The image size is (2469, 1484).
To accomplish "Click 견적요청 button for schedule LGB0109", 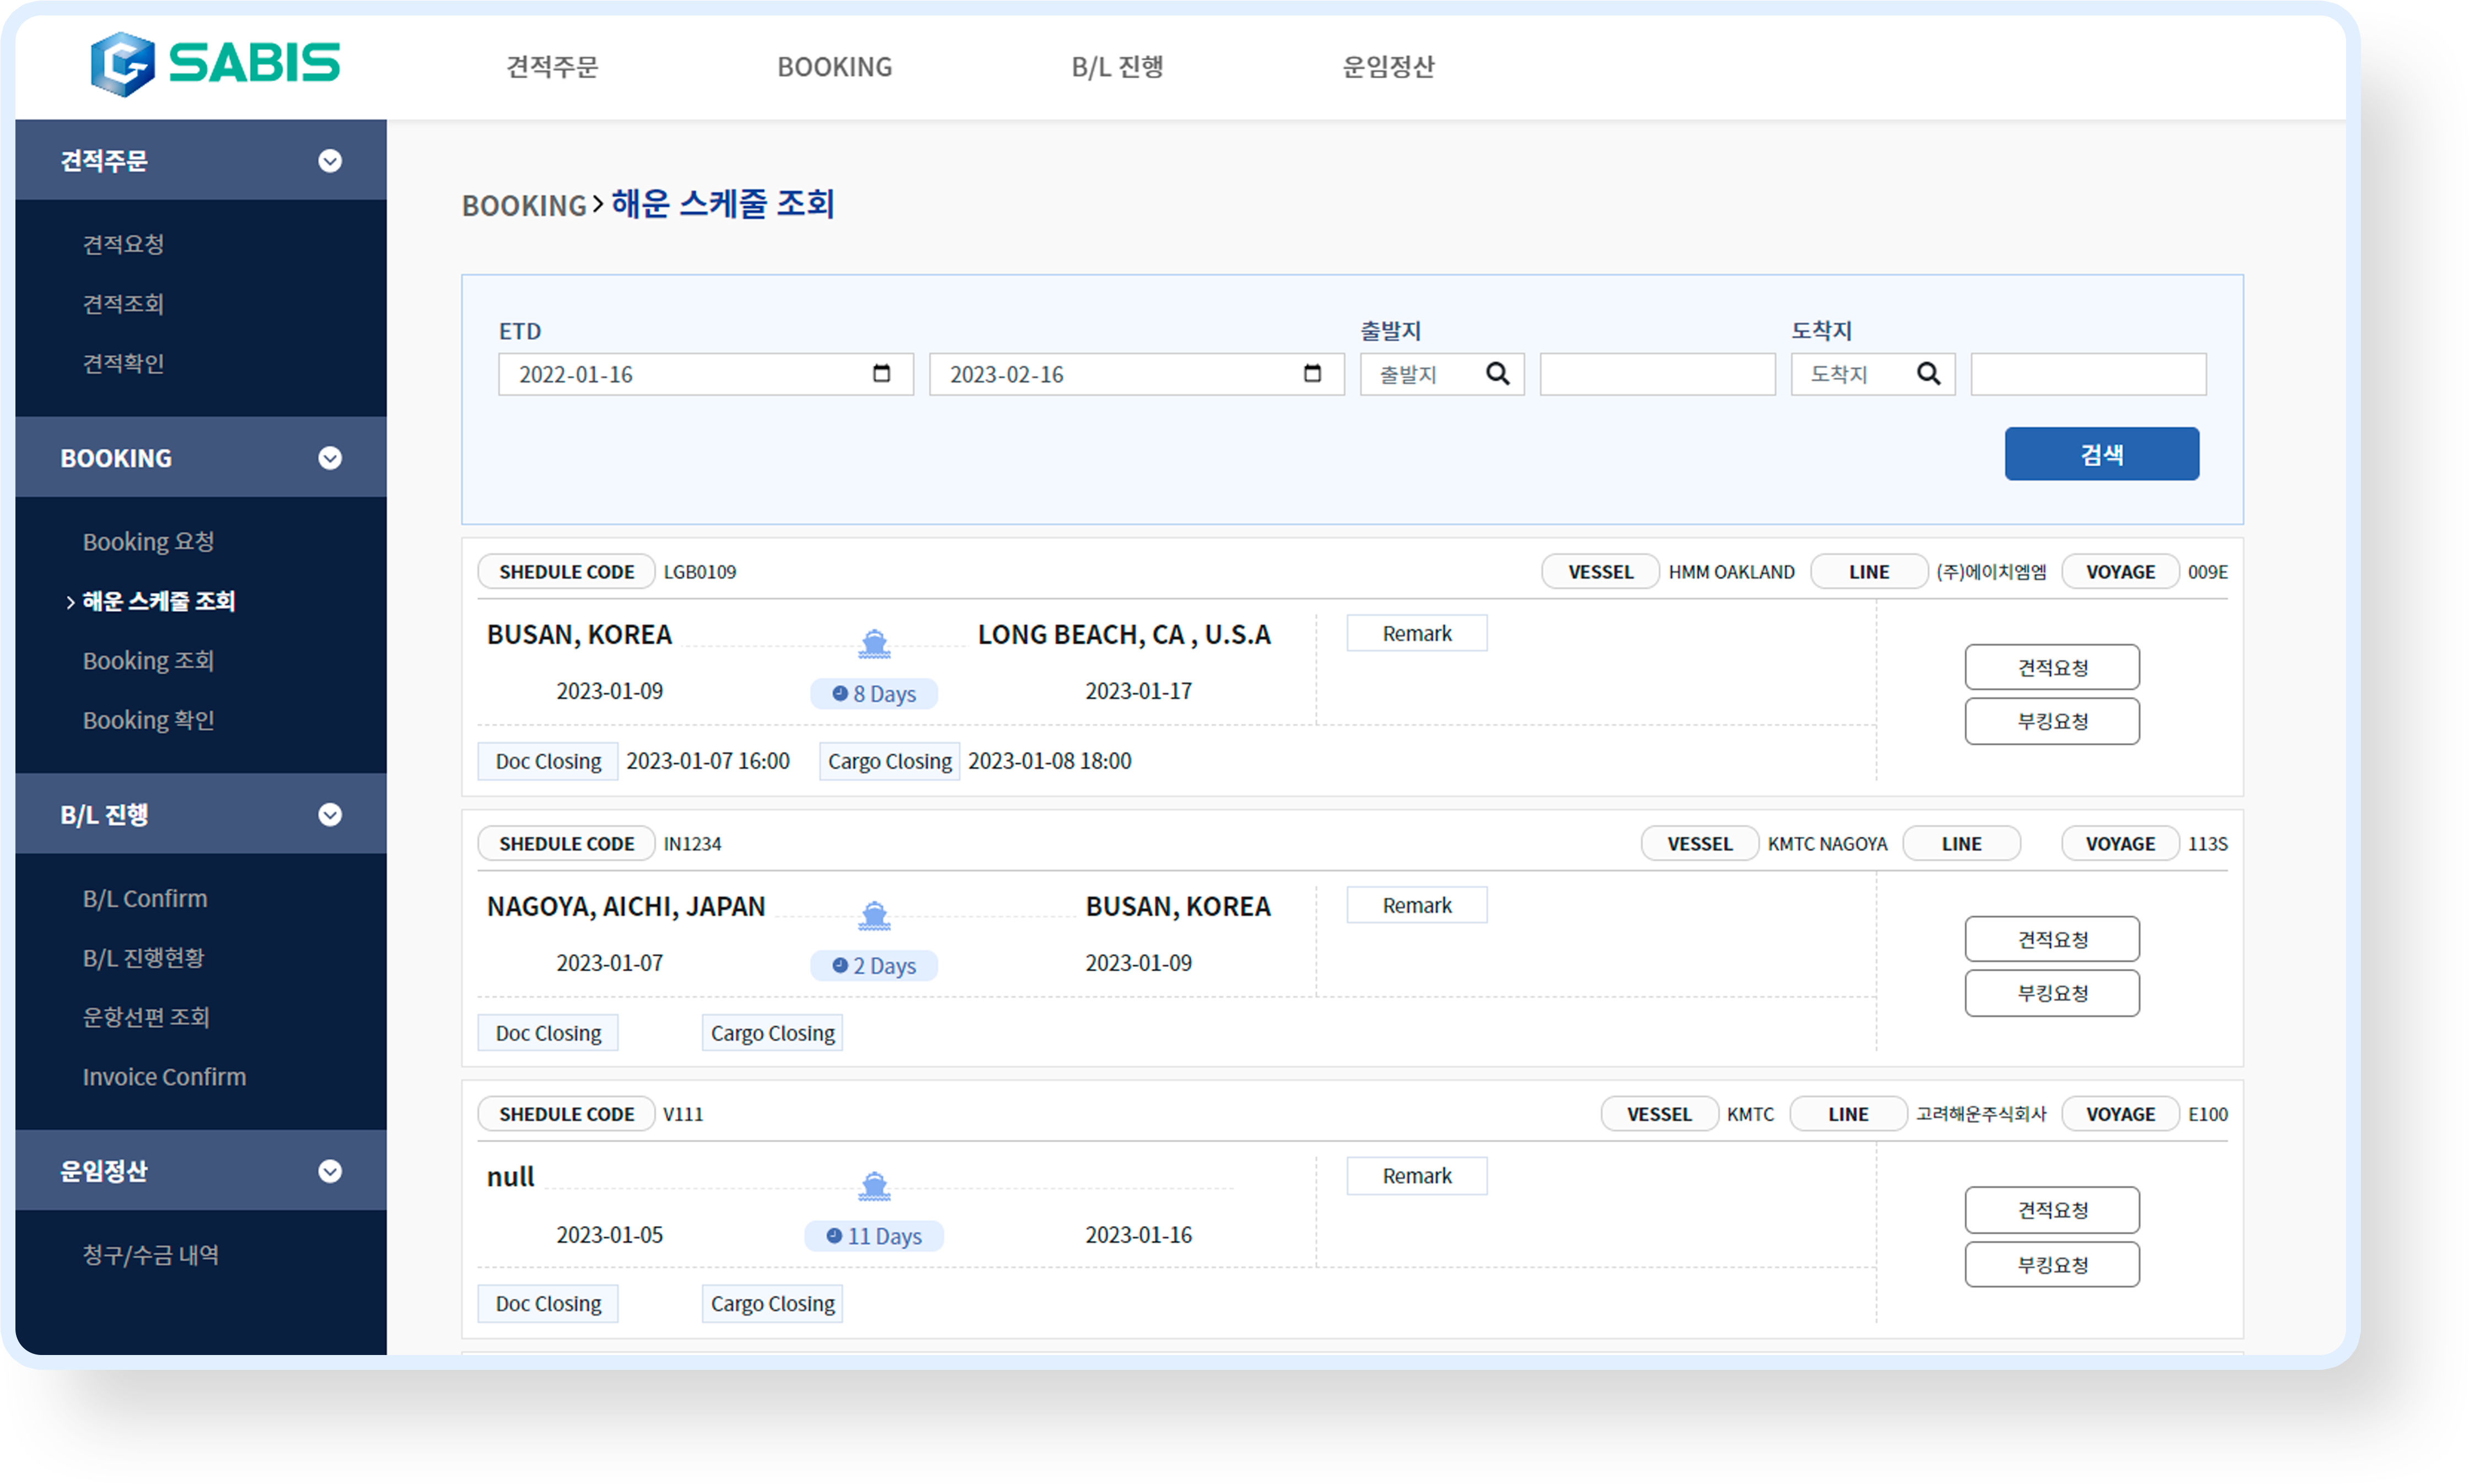I will coord(2051,667).
